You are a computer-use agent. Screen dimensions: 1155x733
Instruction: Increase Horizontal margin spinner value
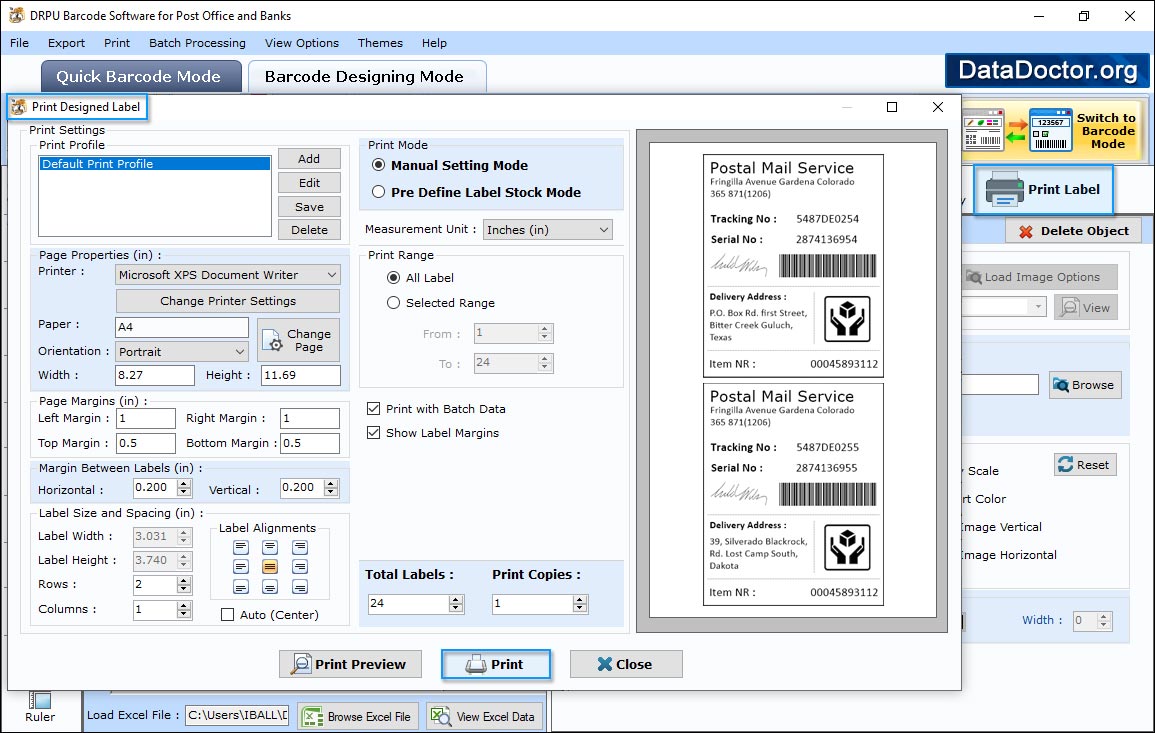click(184, 483)
